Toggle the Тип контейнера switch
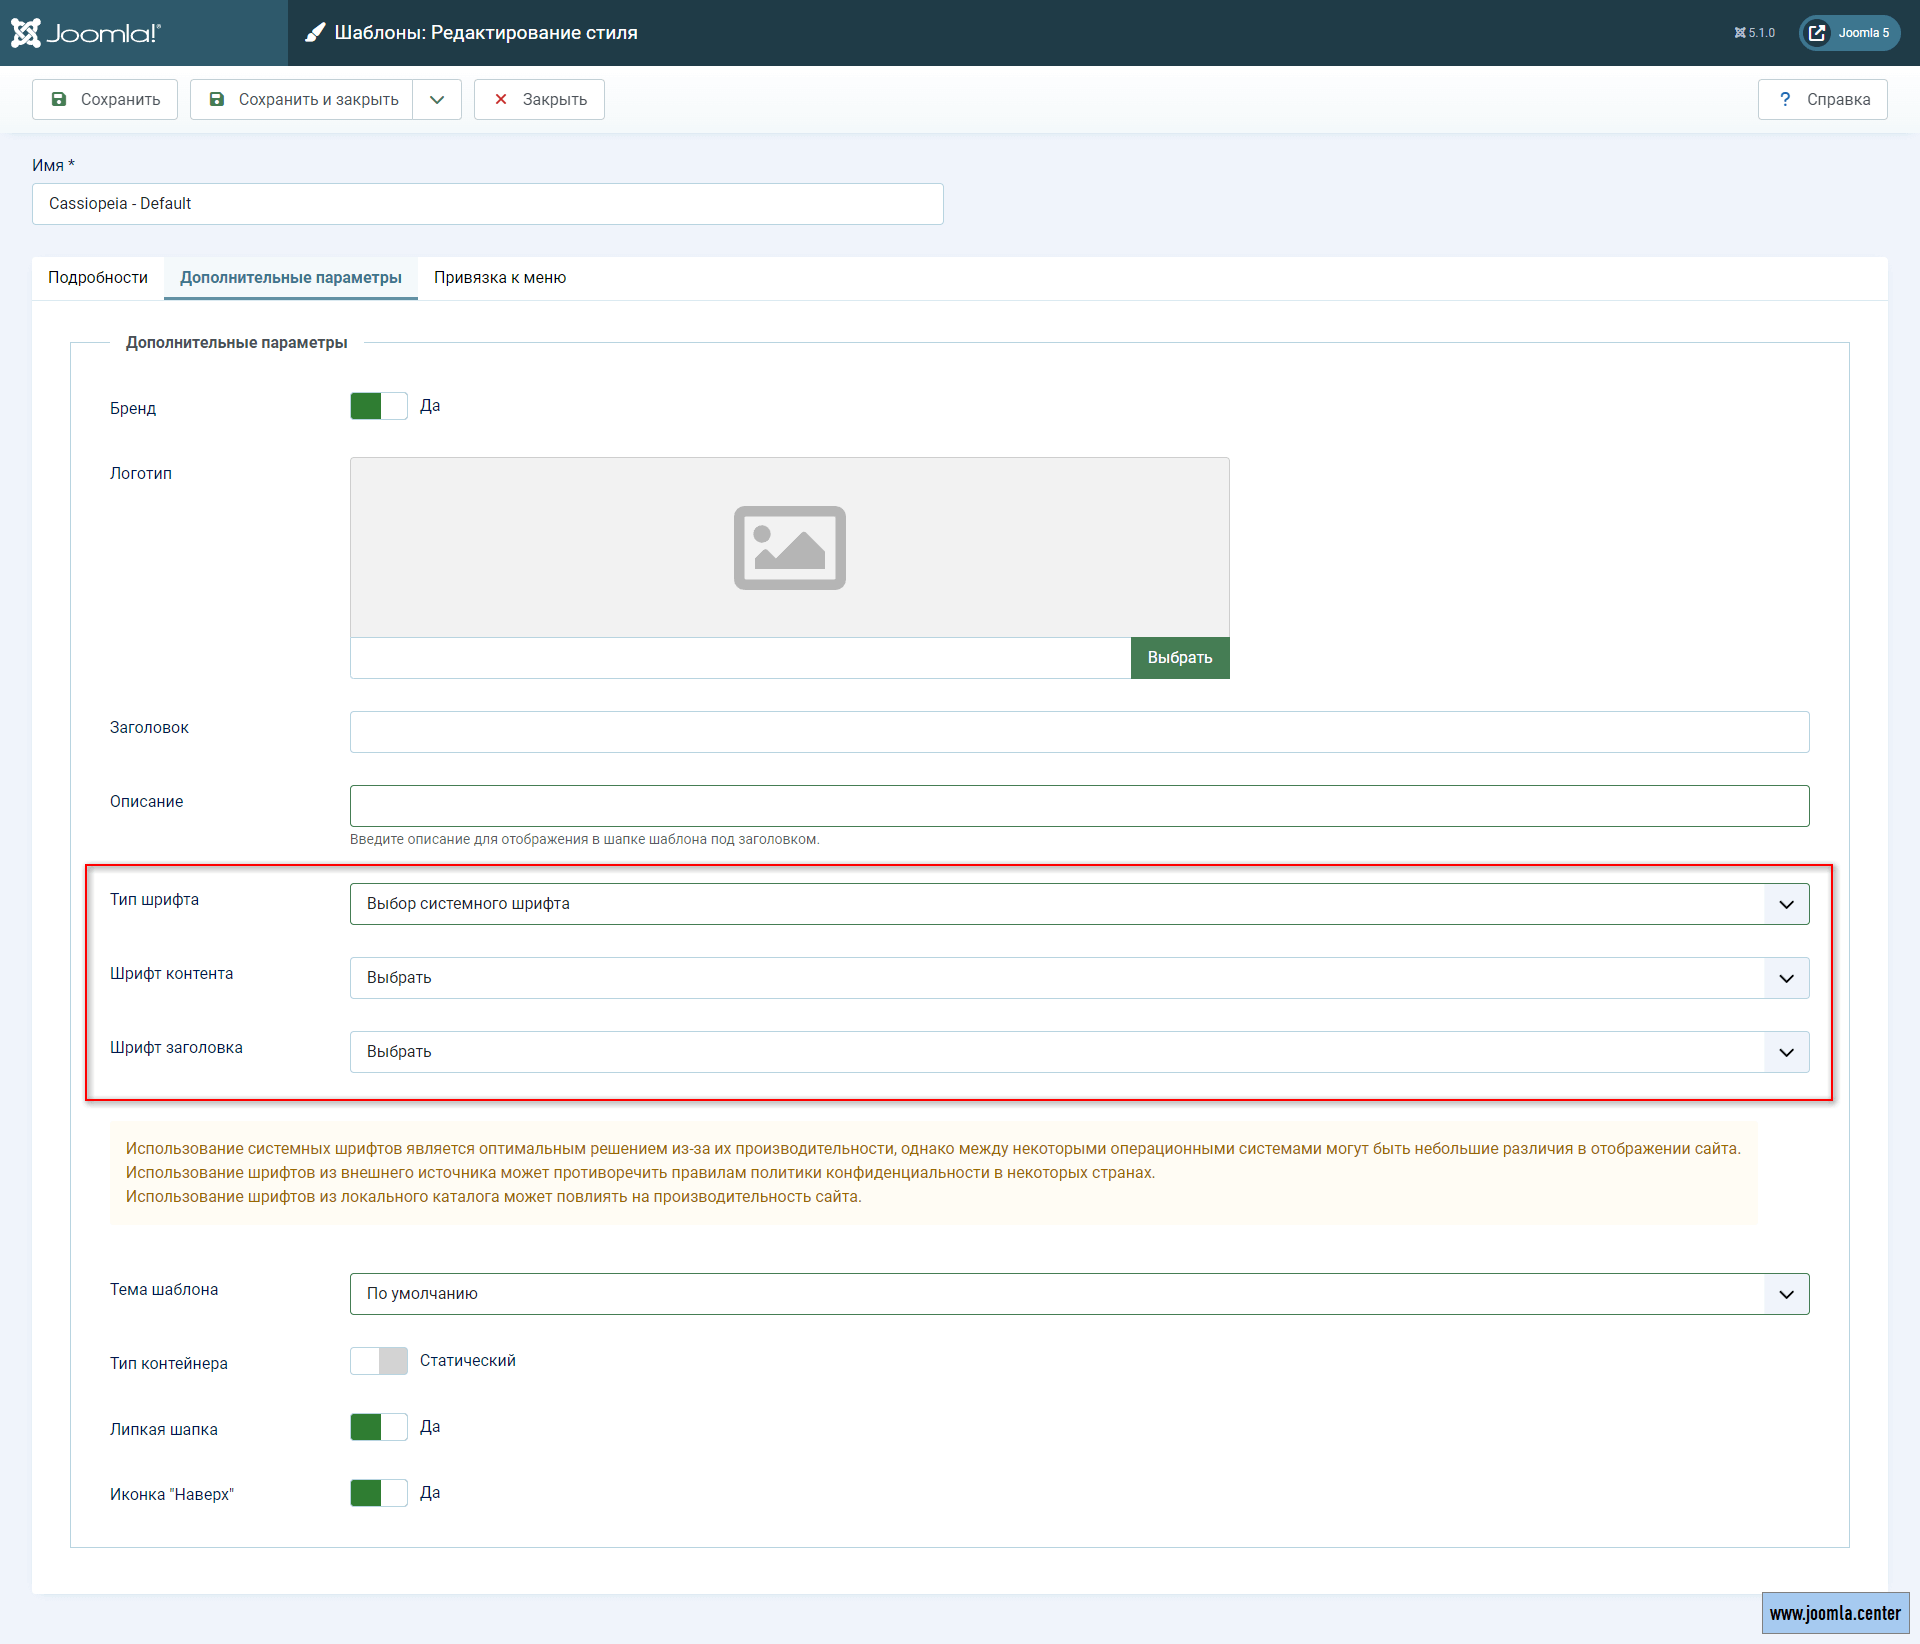This screenshot has width=1920, height=1644. (x=378, y=1361)
